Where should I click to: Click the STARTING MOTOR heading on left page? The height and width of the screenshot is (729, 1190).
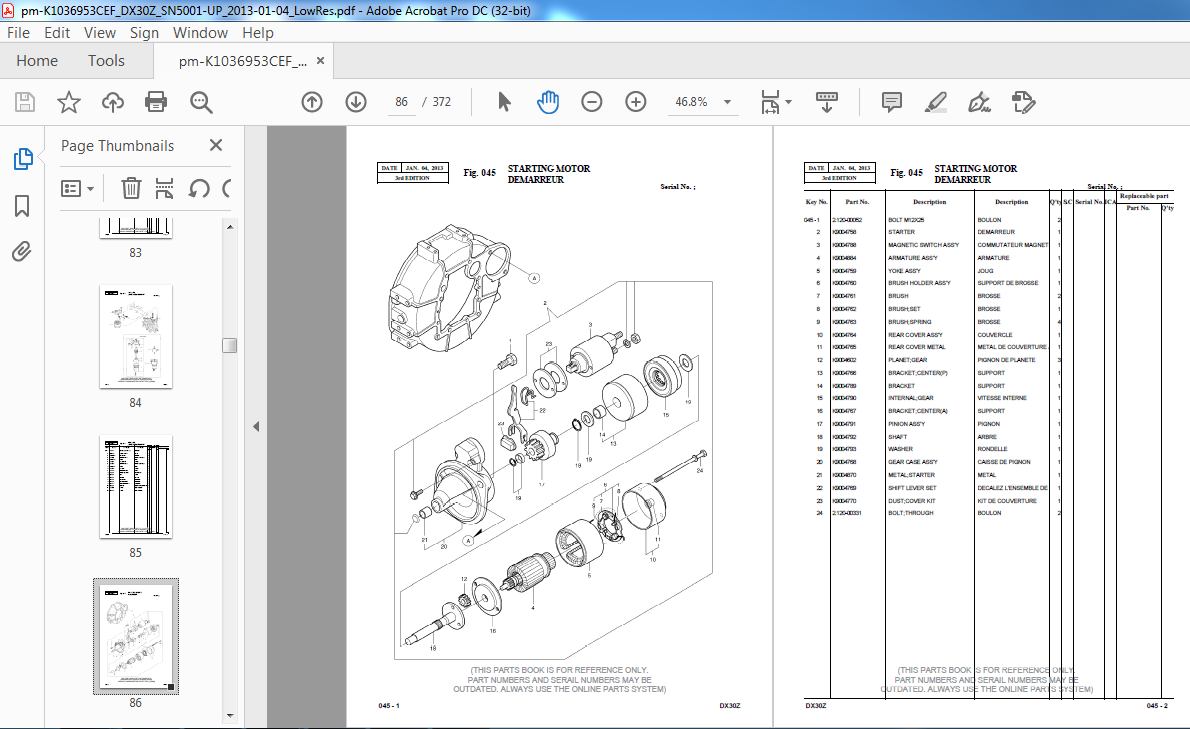(549, 168)
